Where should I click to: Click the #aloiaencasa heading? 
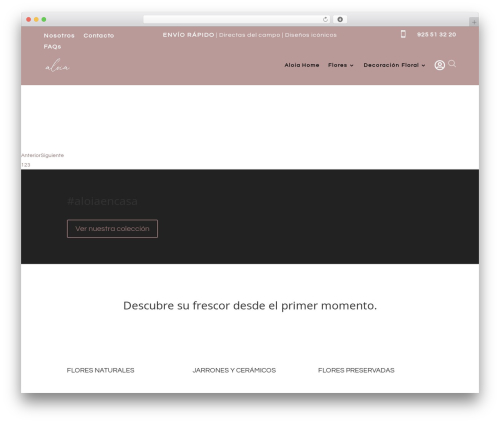[102, 201]
